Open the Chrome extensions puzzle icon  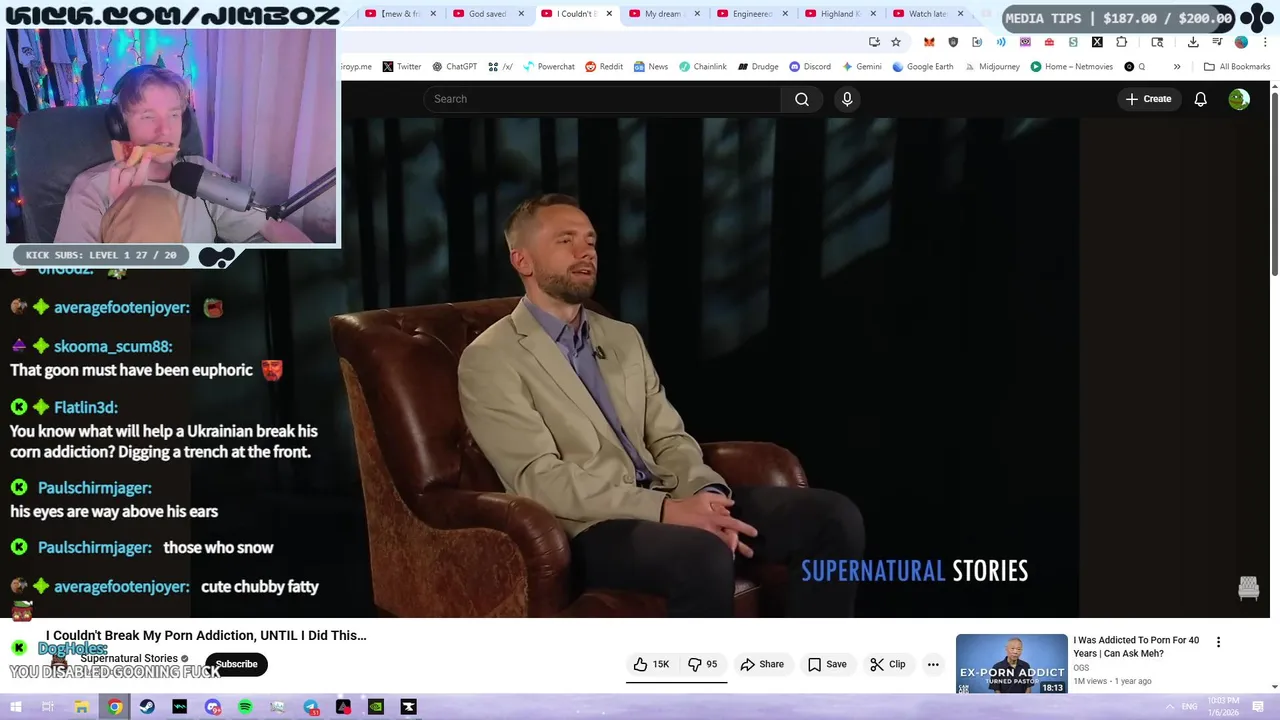[1121, 42]
